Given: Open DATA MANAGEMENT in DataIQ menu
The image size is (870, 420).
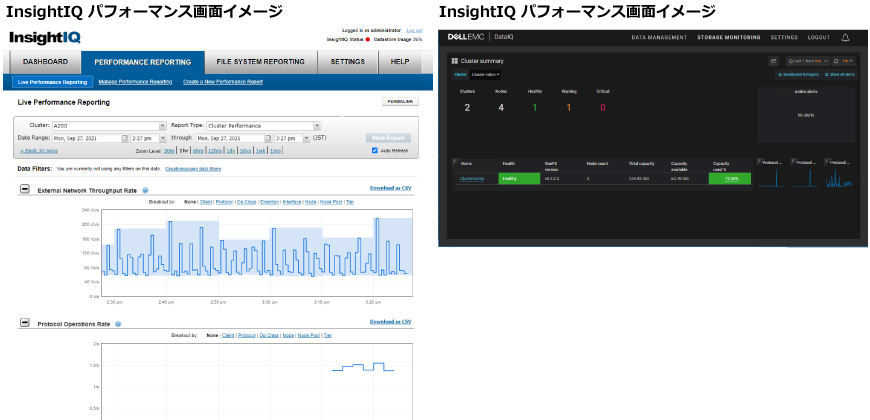Looking at the screenshot, I should point(659,38).
